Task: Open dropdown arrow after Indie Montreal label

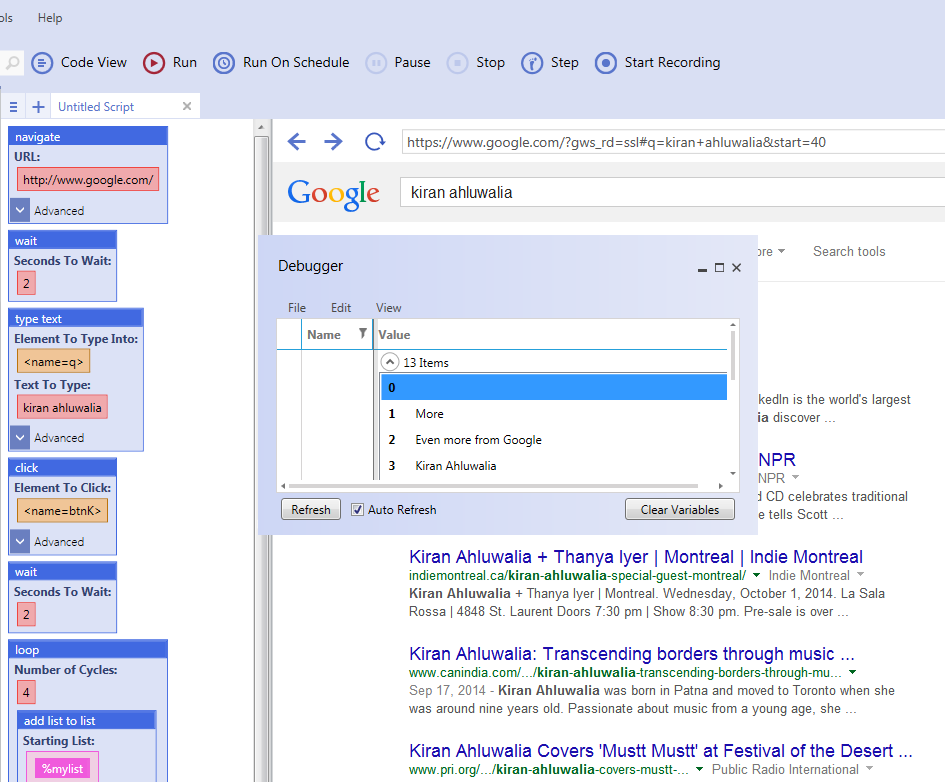Action: point(861,574)
